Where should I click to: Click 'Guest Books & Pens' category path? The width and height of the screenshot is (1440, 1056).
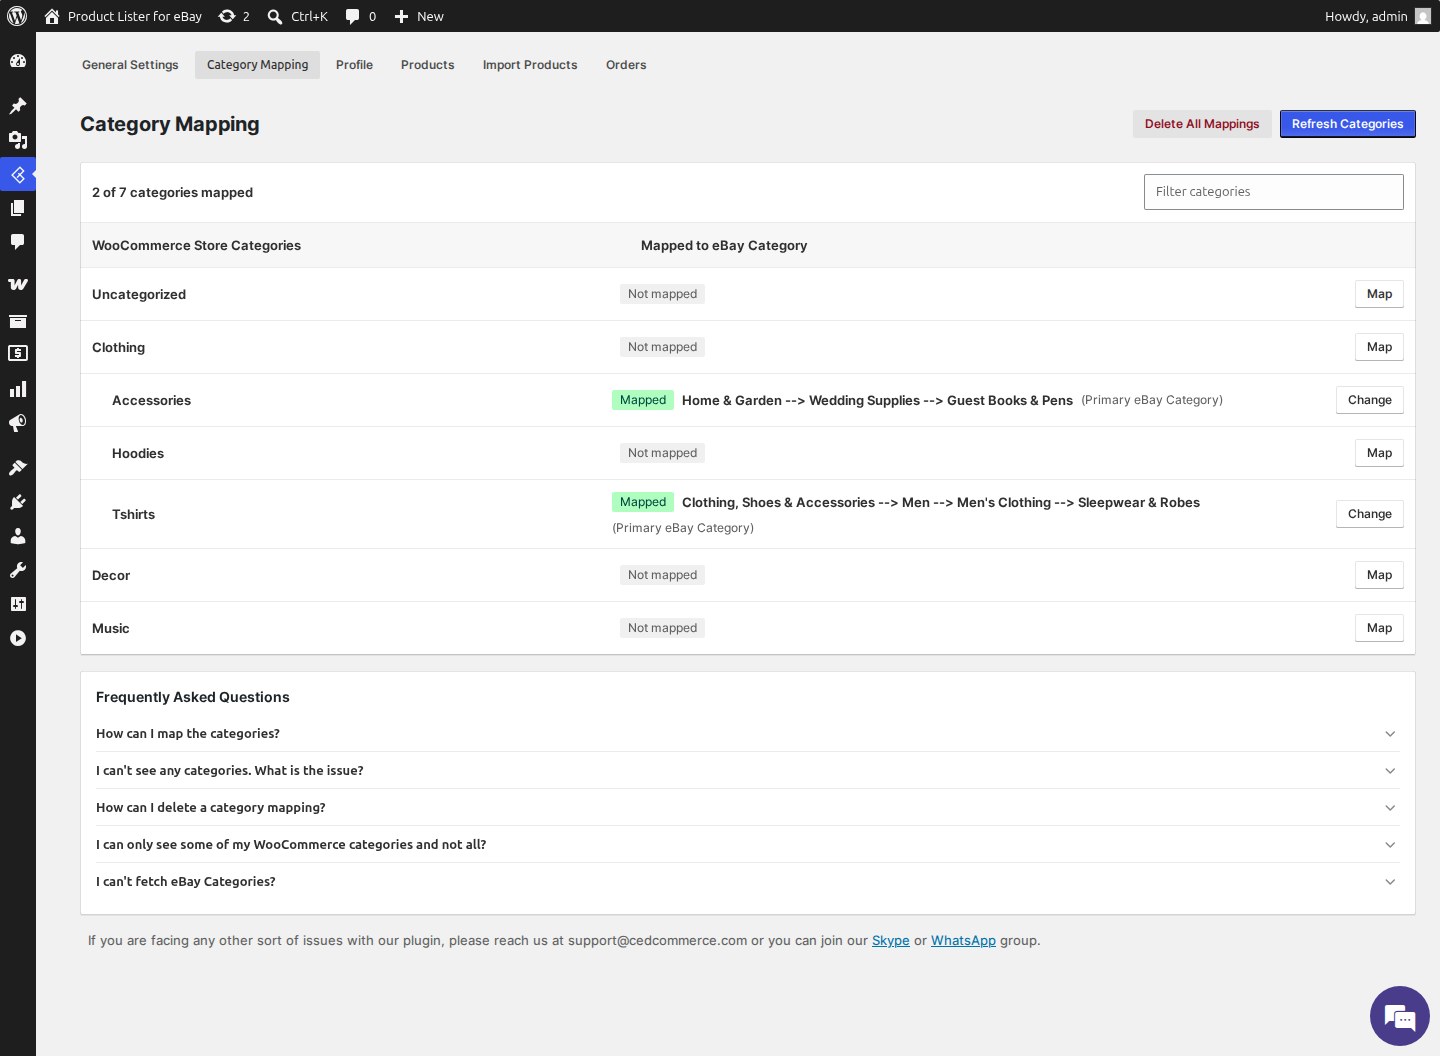pyautogui.click(x=1010, y=400)
